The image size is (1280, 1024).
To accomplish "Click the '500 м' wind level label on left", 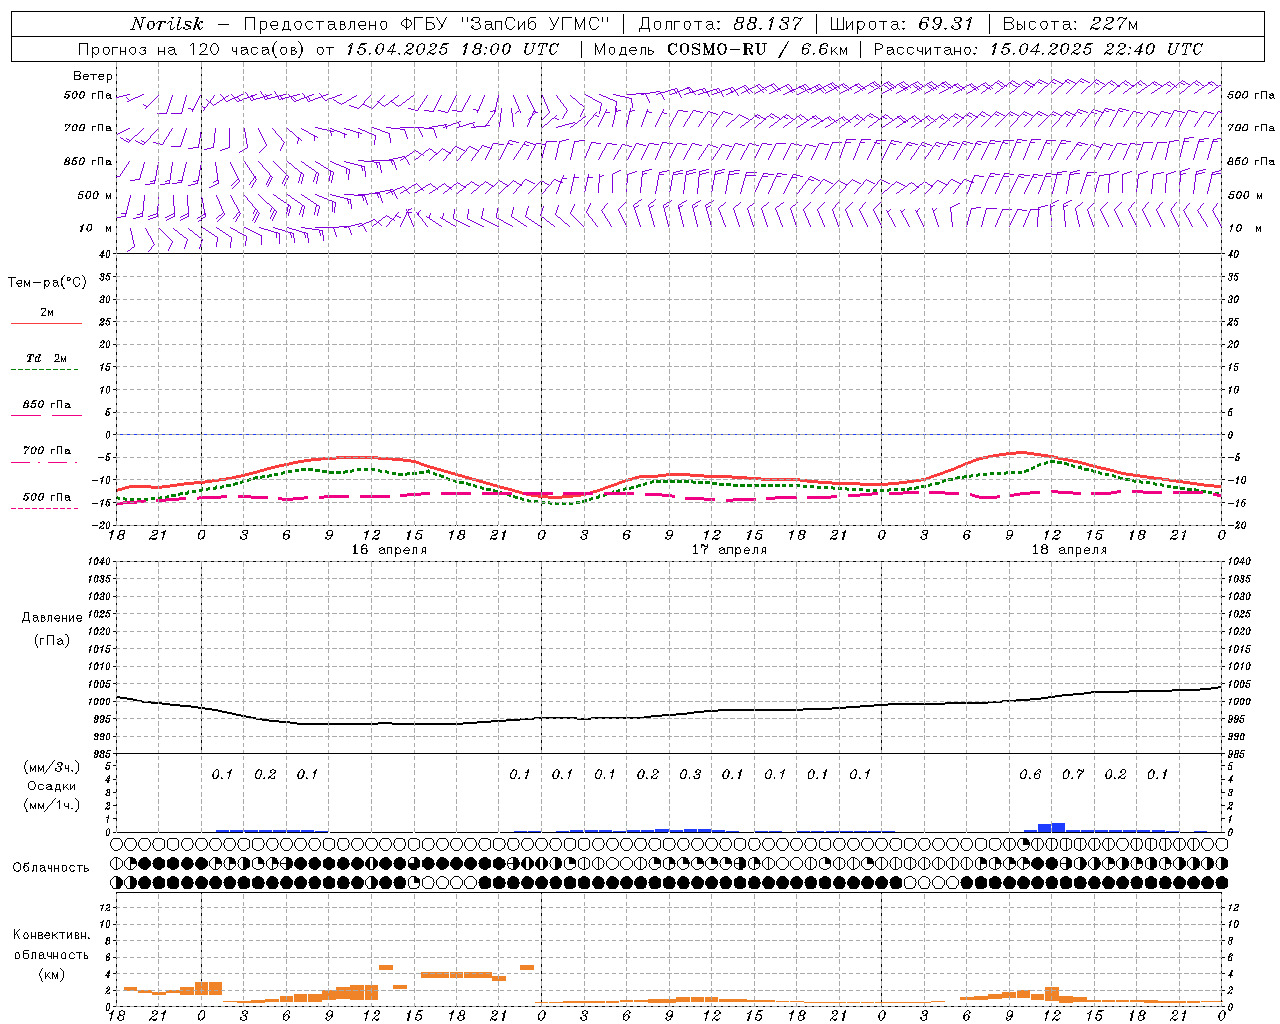I will pos(95,195).
